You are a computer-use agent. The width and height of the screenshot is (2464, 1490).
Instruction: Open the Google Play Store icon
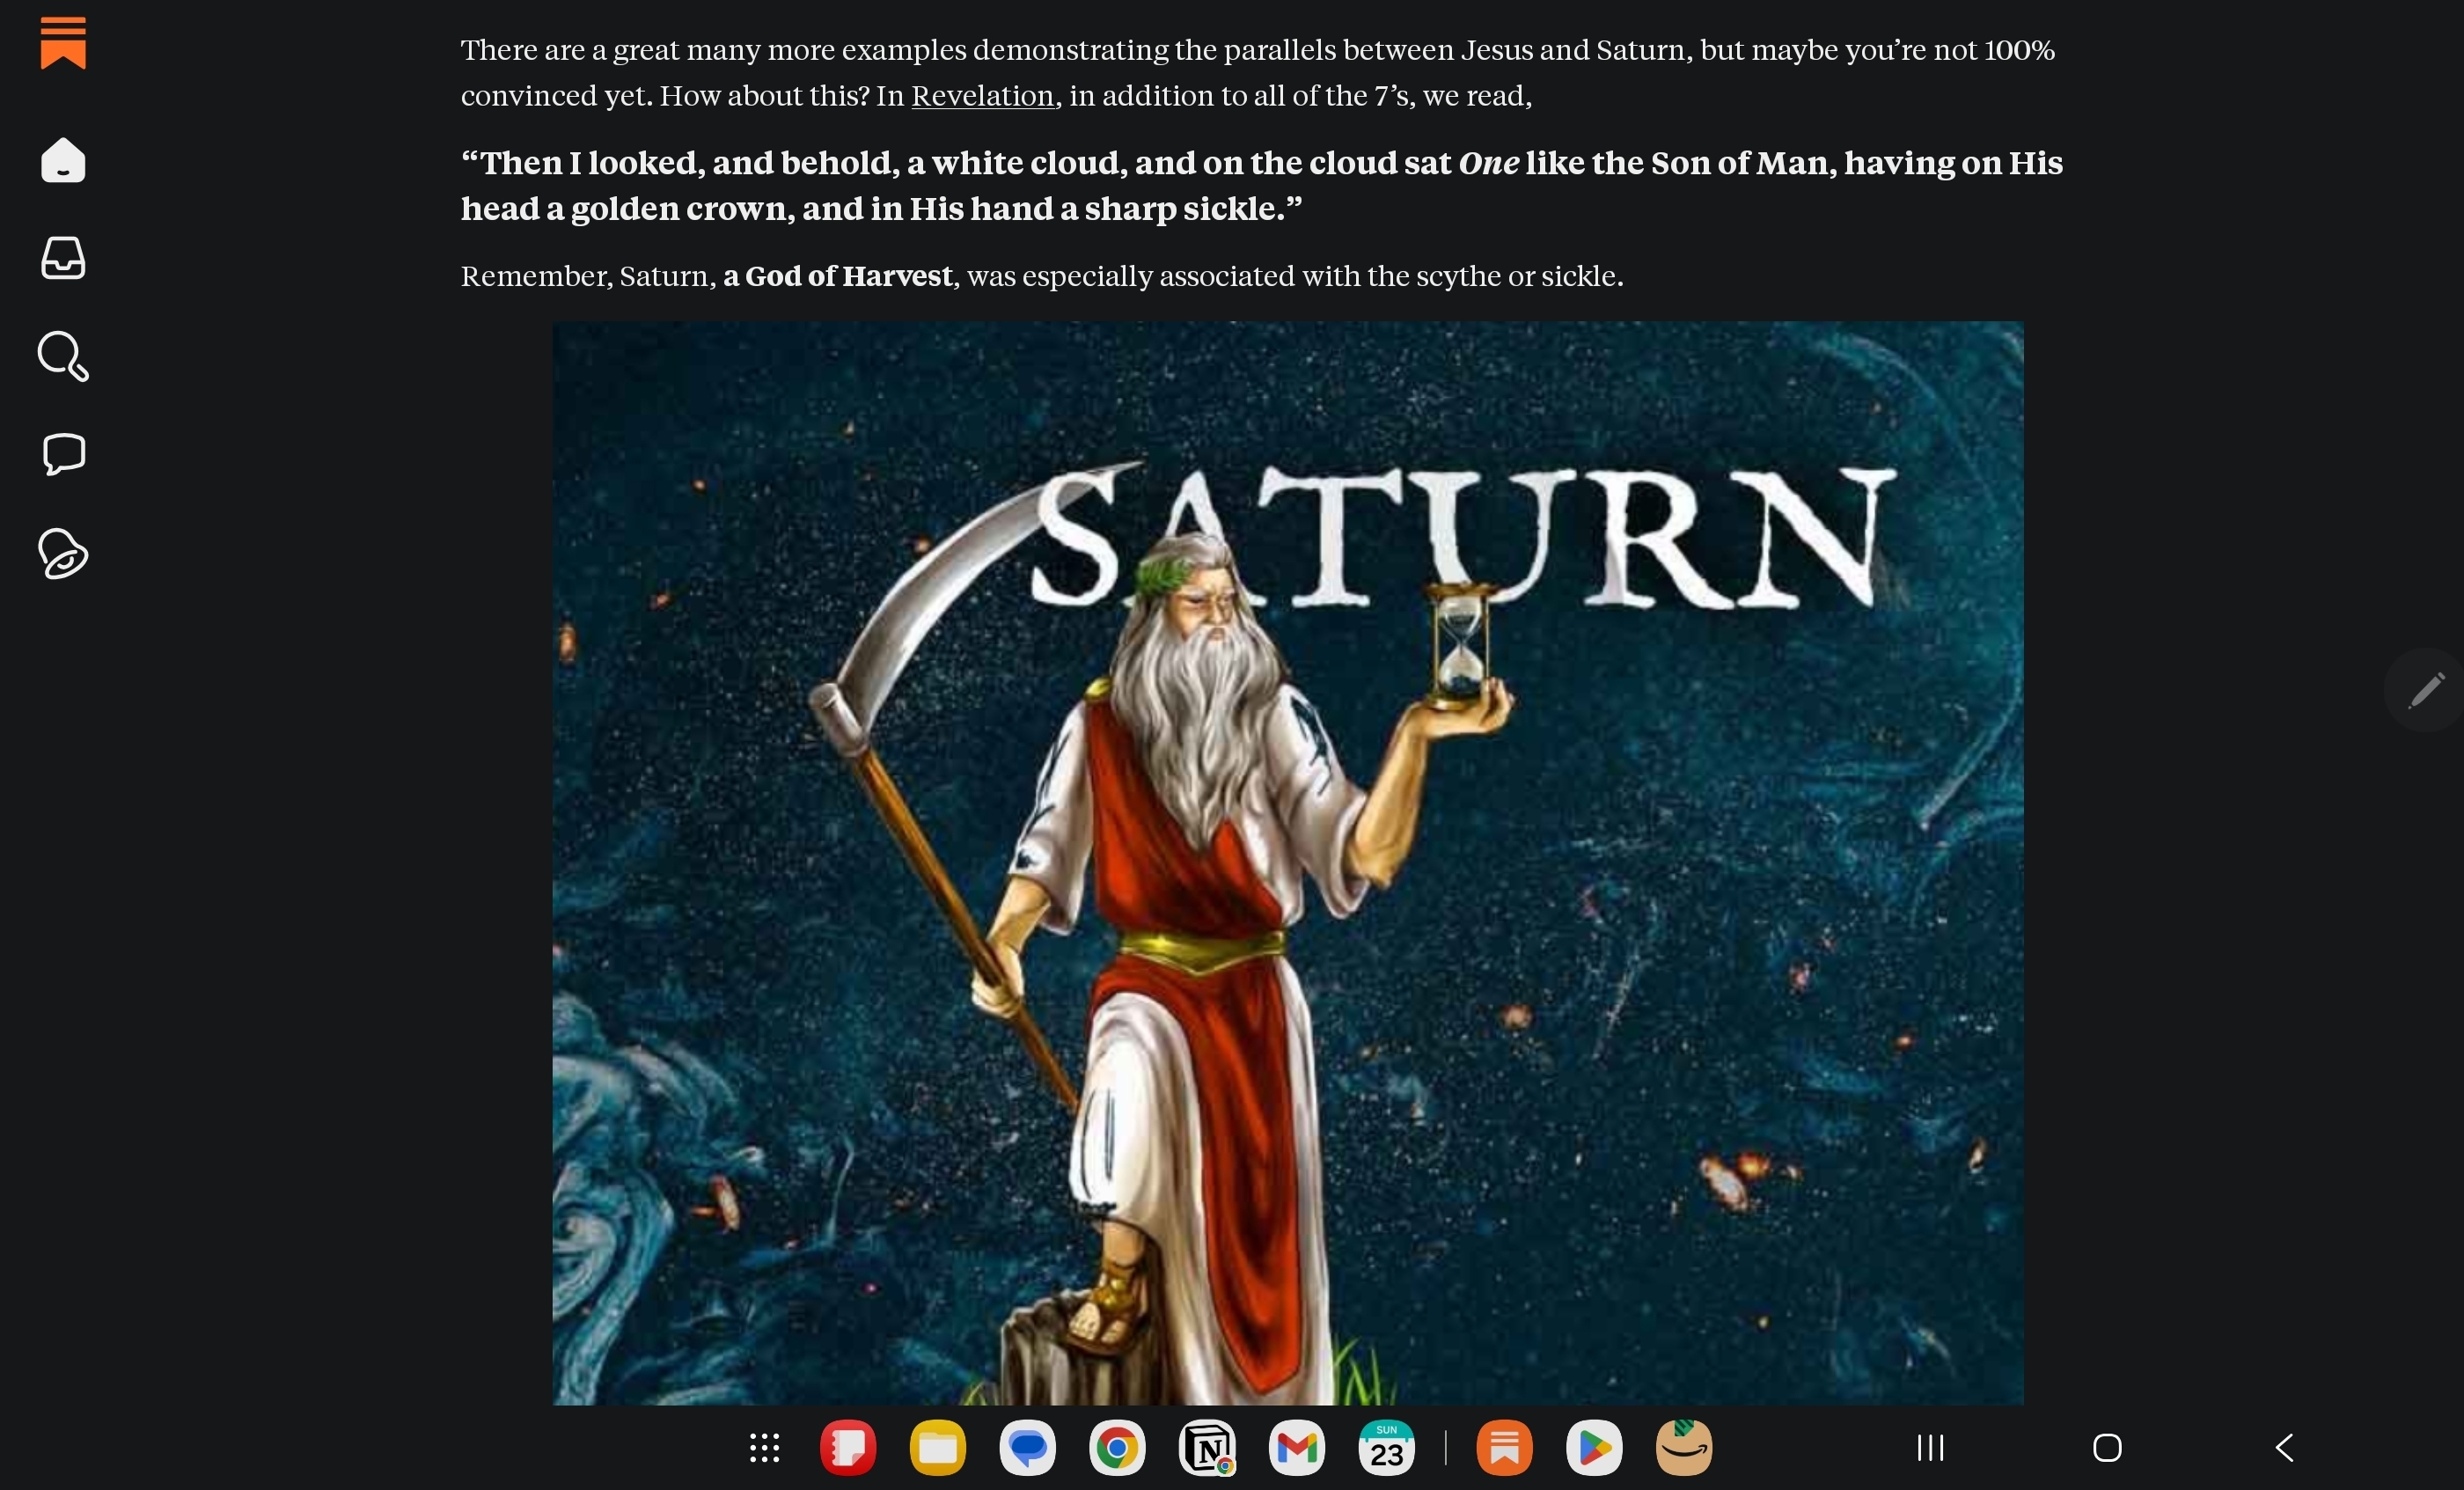click(x=1594, y=1447)
